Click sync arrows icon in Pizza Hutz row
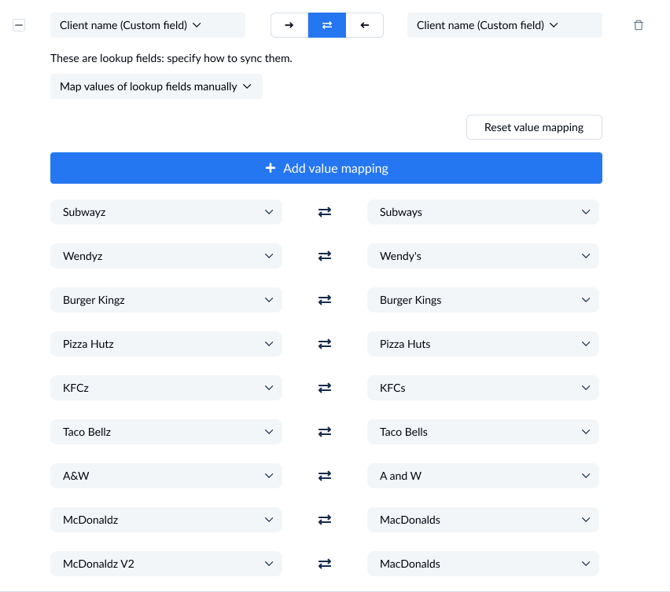670x592 pixels. click(325, 344)
